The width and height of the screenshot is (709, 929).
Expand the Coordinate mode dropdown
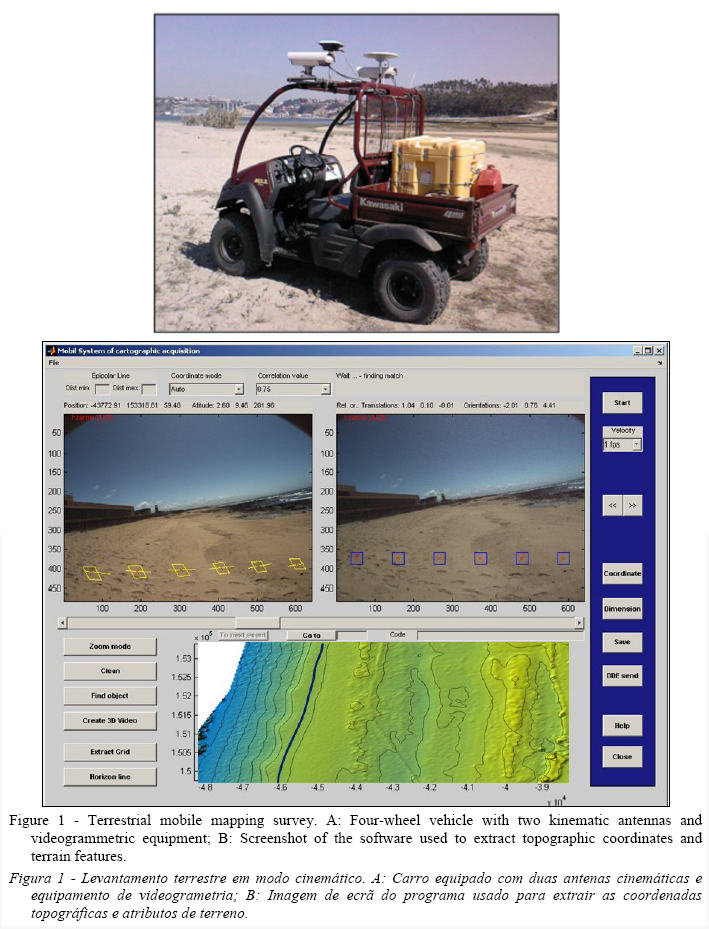click(x=239, y=389)
